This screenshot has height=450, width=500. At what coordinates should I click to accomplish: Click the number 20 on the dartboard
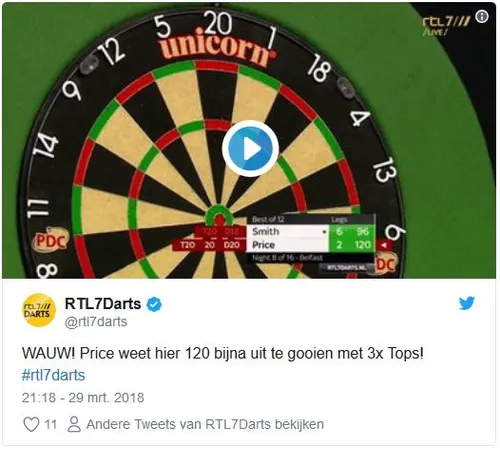[x=218, y=23]
